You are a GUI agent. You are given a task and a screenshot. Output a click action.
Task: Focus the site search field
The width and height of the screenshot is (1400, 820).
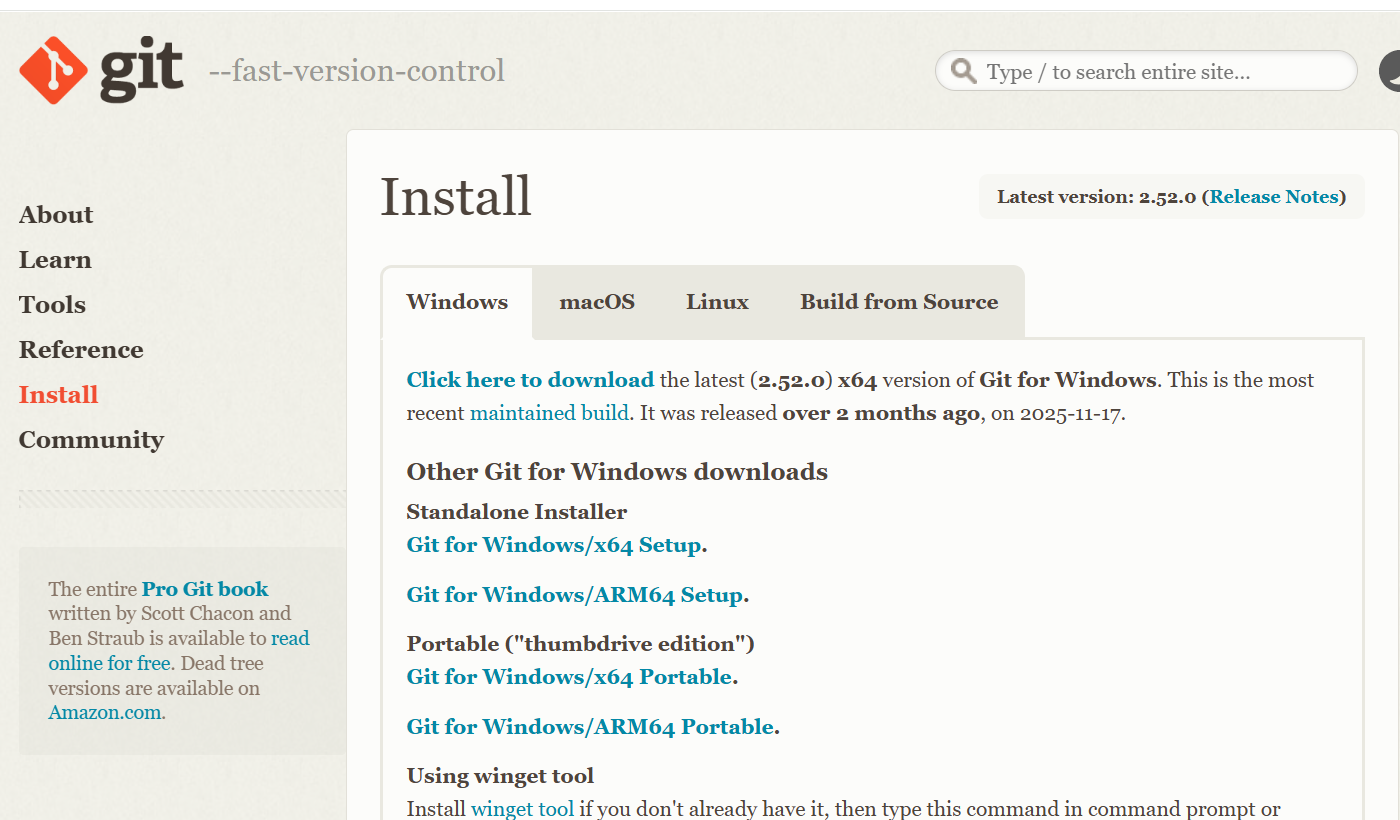[x=1146, y=71]
